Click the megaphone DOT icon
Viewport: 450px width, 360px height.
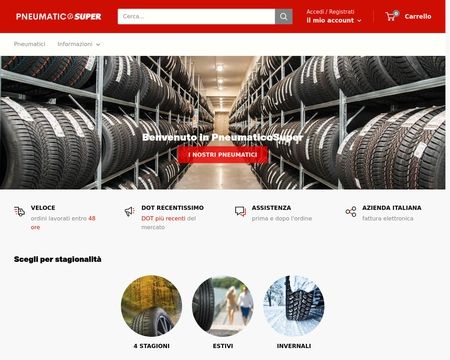(x=130, y=211)
